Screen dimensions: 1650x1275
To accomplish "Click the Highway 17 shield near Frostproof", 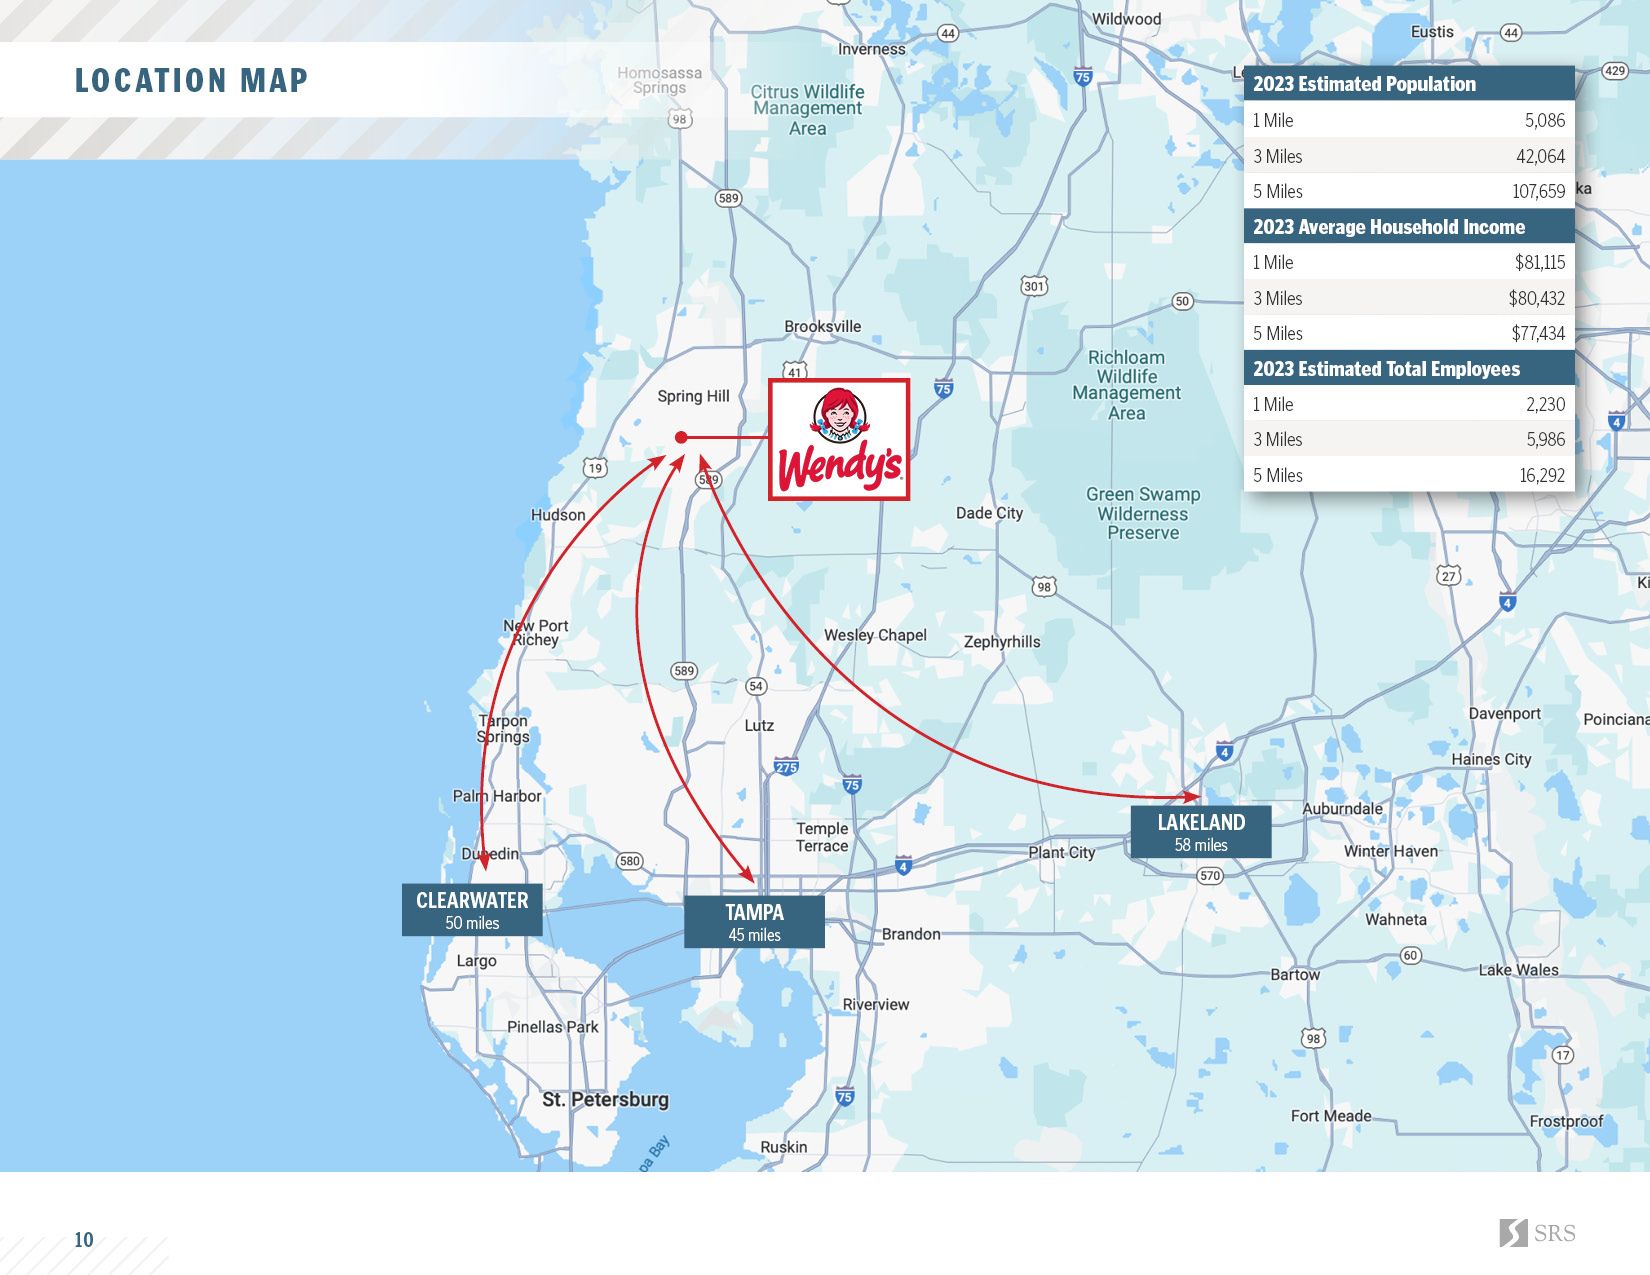I will (1562, 1055).
